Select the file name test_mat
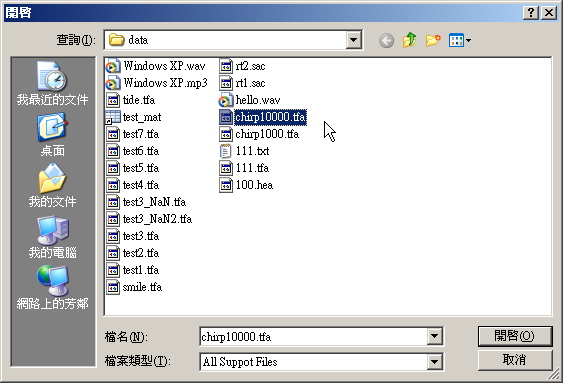Image resolution: width=563 pixels, height=383 pixels. point(142,117)
